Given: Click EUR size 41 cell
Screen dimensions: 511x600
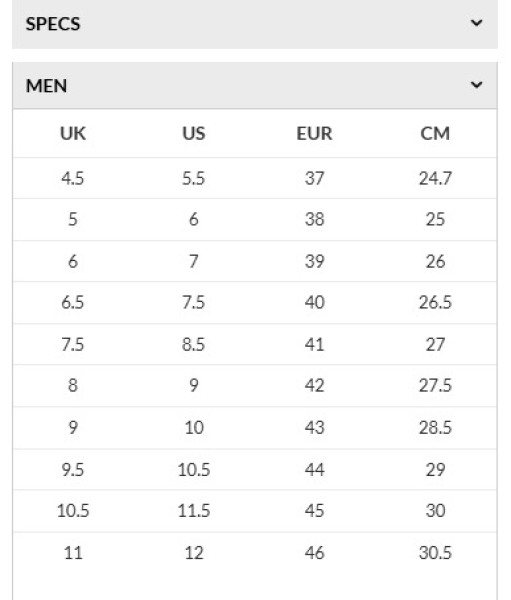Looking at the screenshot, I should [x=314, y=344].
